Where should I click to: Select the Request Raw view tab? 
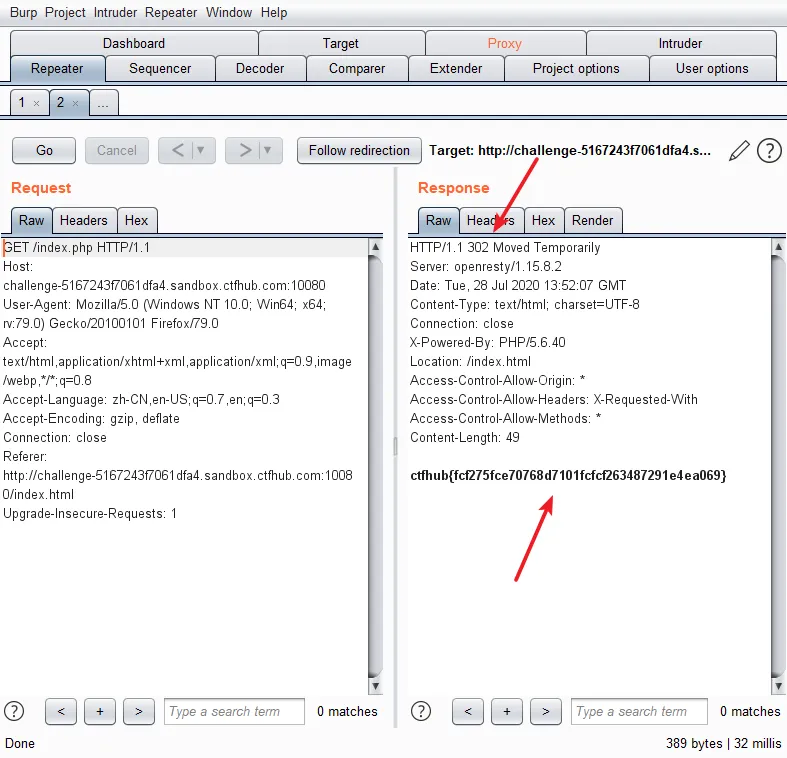tap(32, 220)
